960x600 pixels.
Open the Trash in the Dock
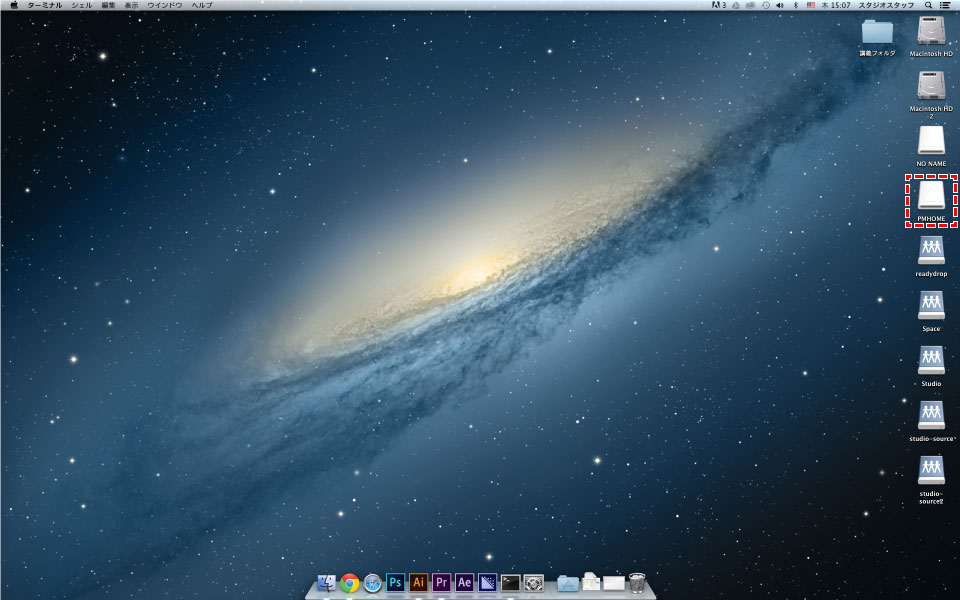[x=637, y=582]
